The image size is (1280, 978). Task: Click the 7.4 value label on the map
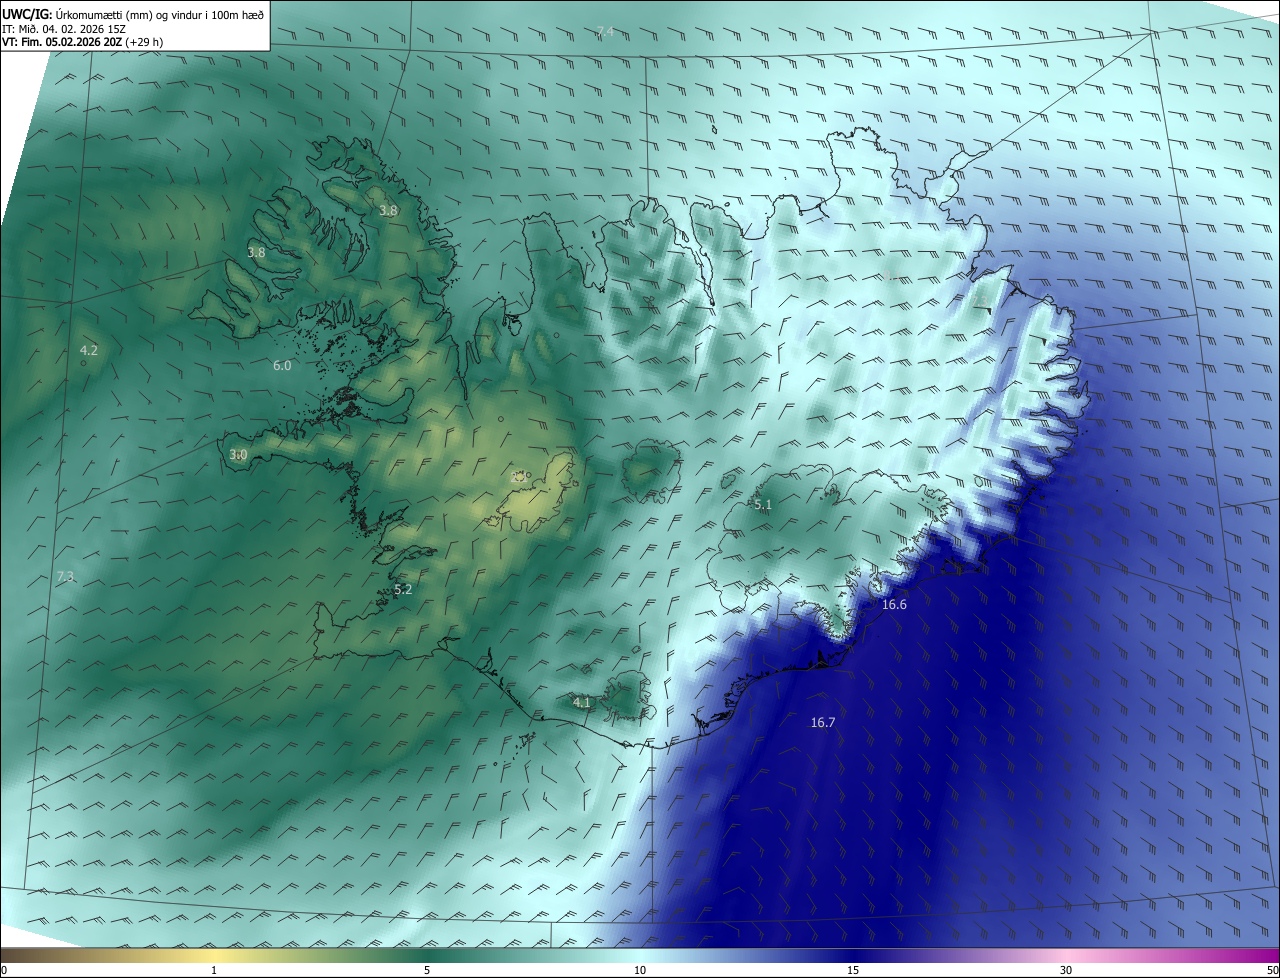[604, 32]
